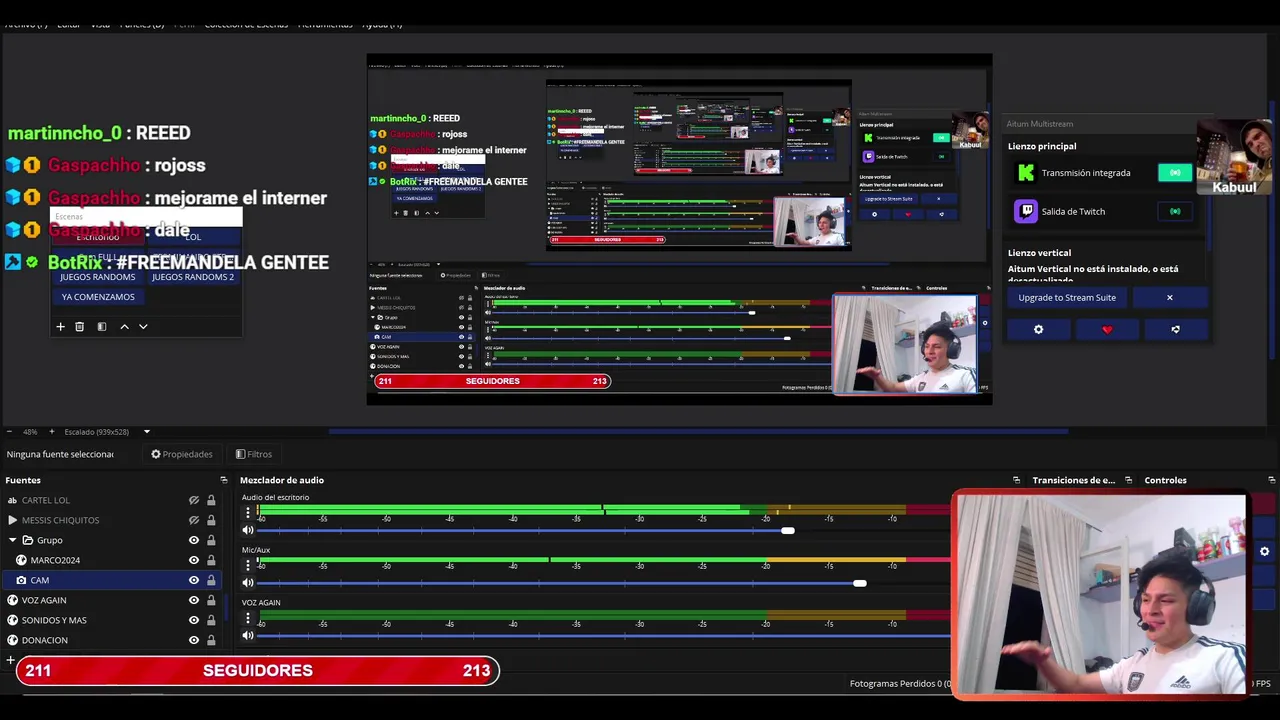This screenshot has height=720, width=1280.
Task: Hide the VOZ AGAIN source
Action: pyautogui.click(x=194, y=600)
